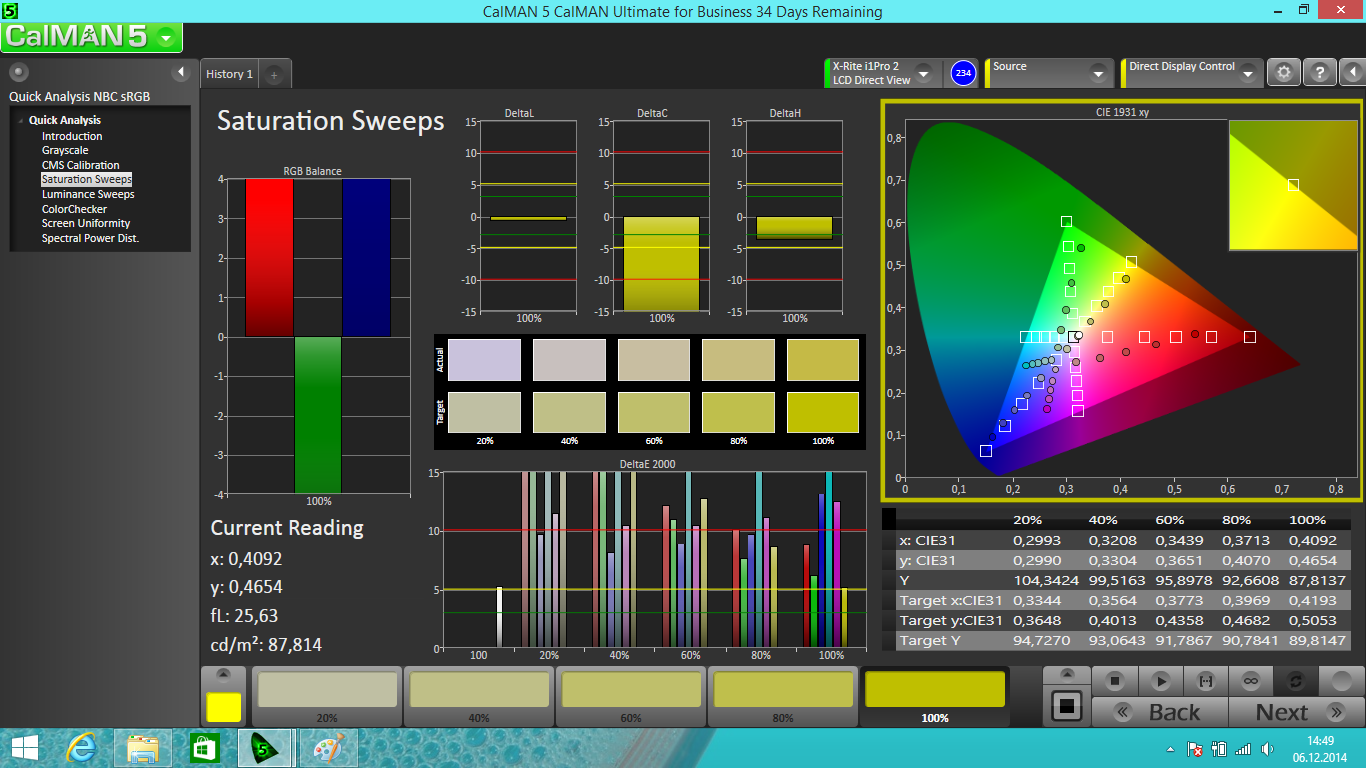This screenshot has width=1366, height=768.
Task: Expand the Source dropdown
Action: point(1098,74)
